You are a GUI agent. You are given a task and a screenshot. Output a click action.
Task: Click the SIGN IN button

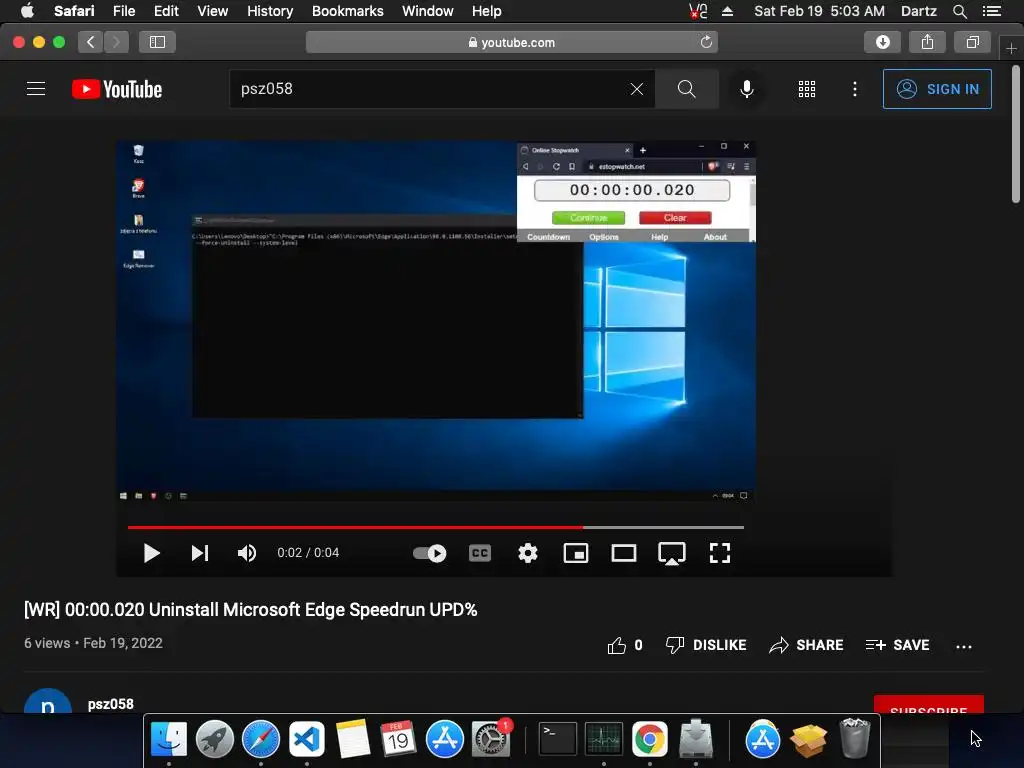[x=937, y=89]
